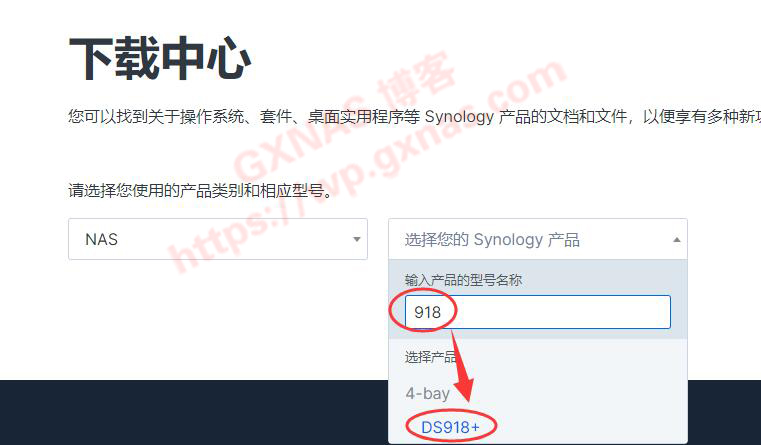
Task: Click the GXNAS 博客 watermark text
Action: click(345, 116)
